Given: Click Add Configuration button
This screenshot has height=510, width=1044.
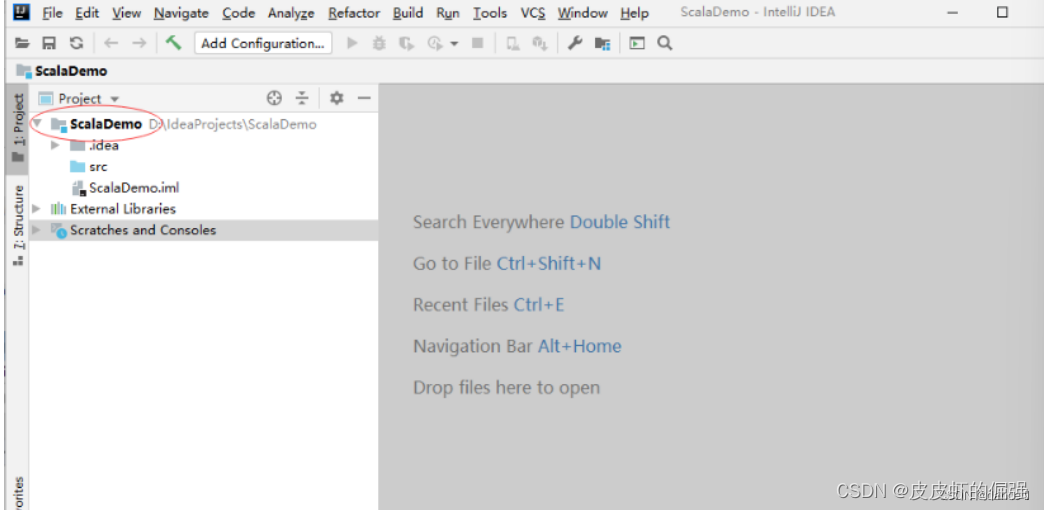Looking at the screenshot, I should (263, 43).
